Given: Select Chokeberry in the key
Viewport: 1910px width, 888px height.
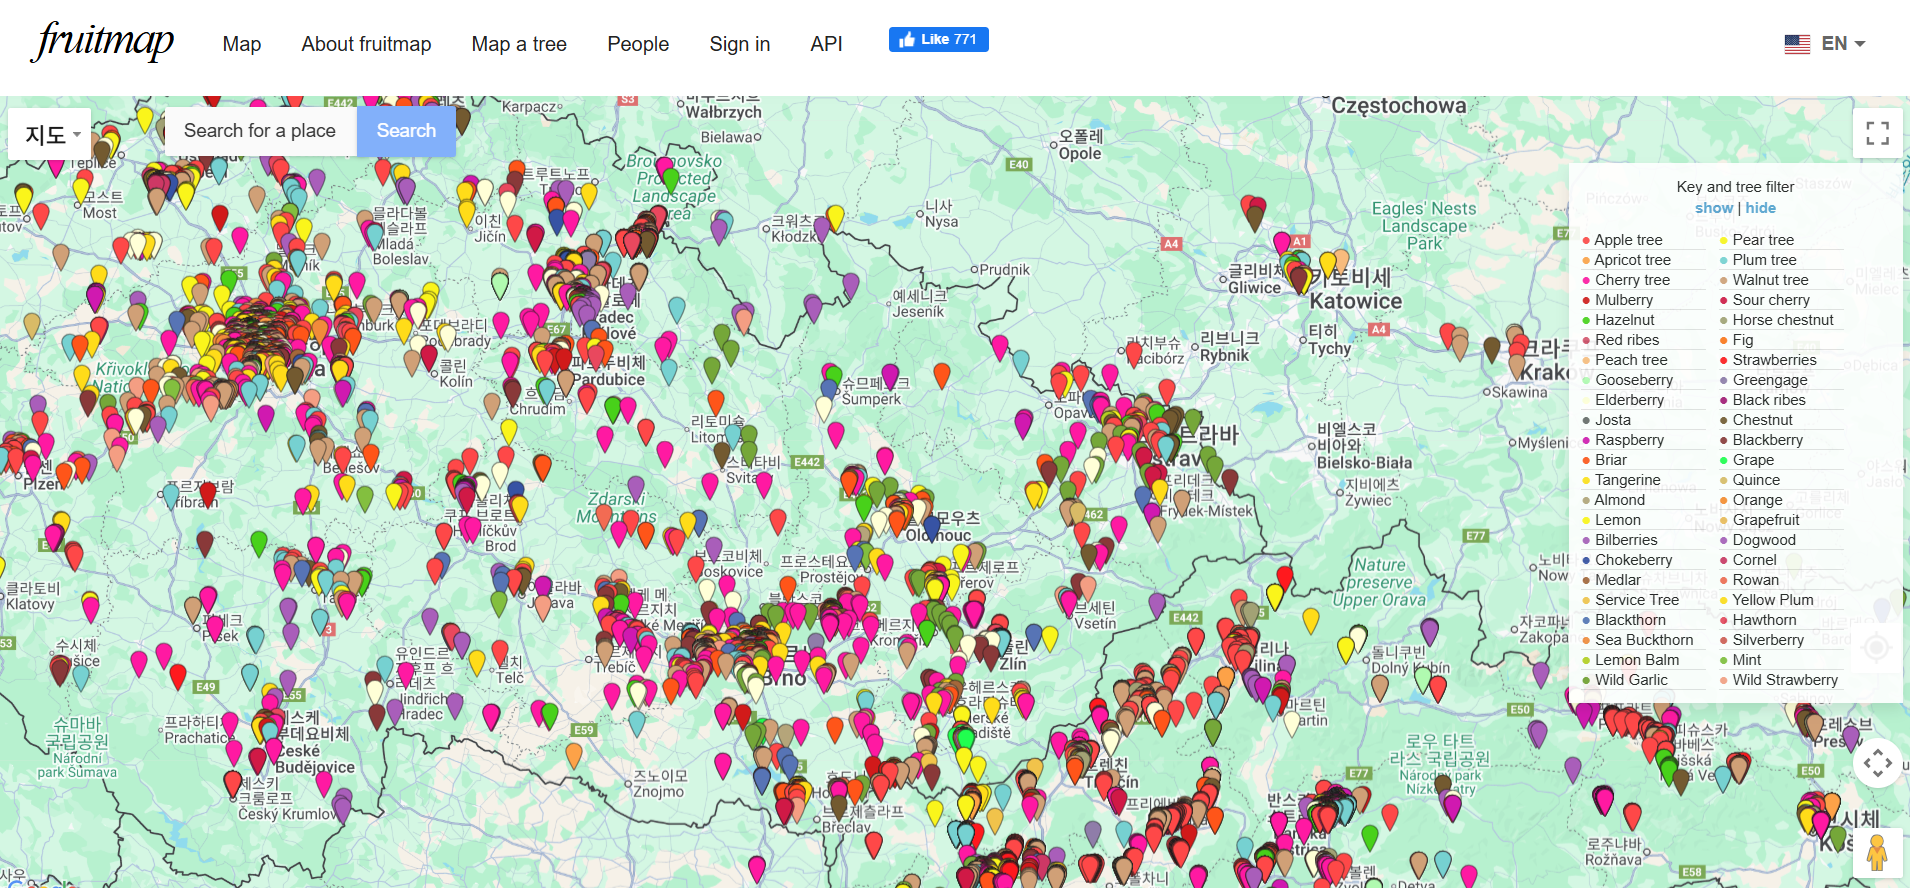Looking at the screenshot, I should [x=1633, y=560].
